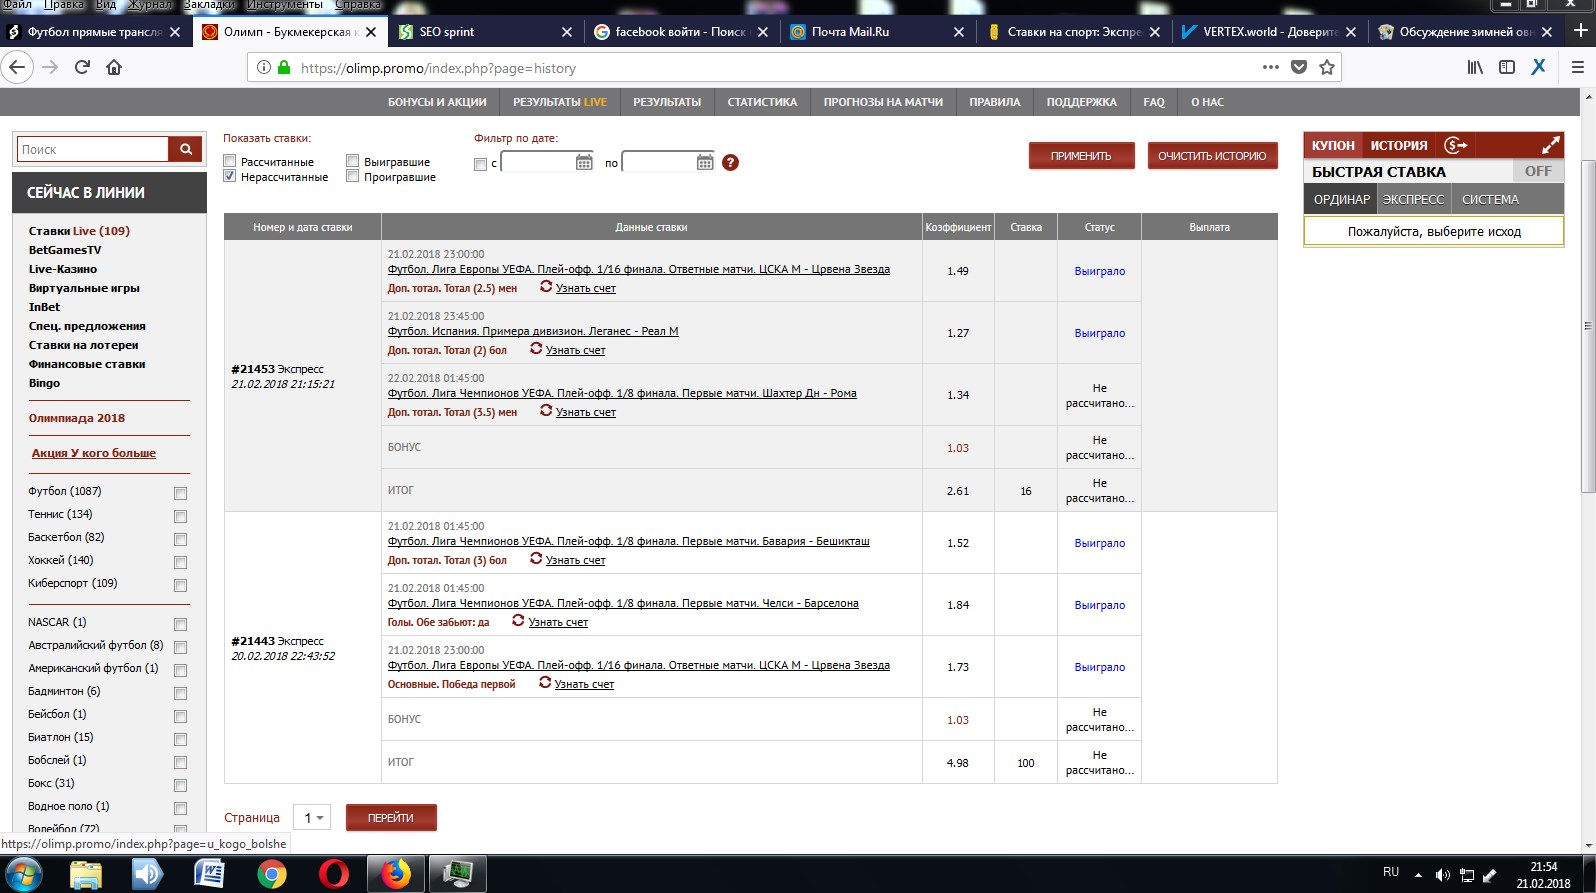Switch to the SEO sprint browser tab

(x=485, y=31)
